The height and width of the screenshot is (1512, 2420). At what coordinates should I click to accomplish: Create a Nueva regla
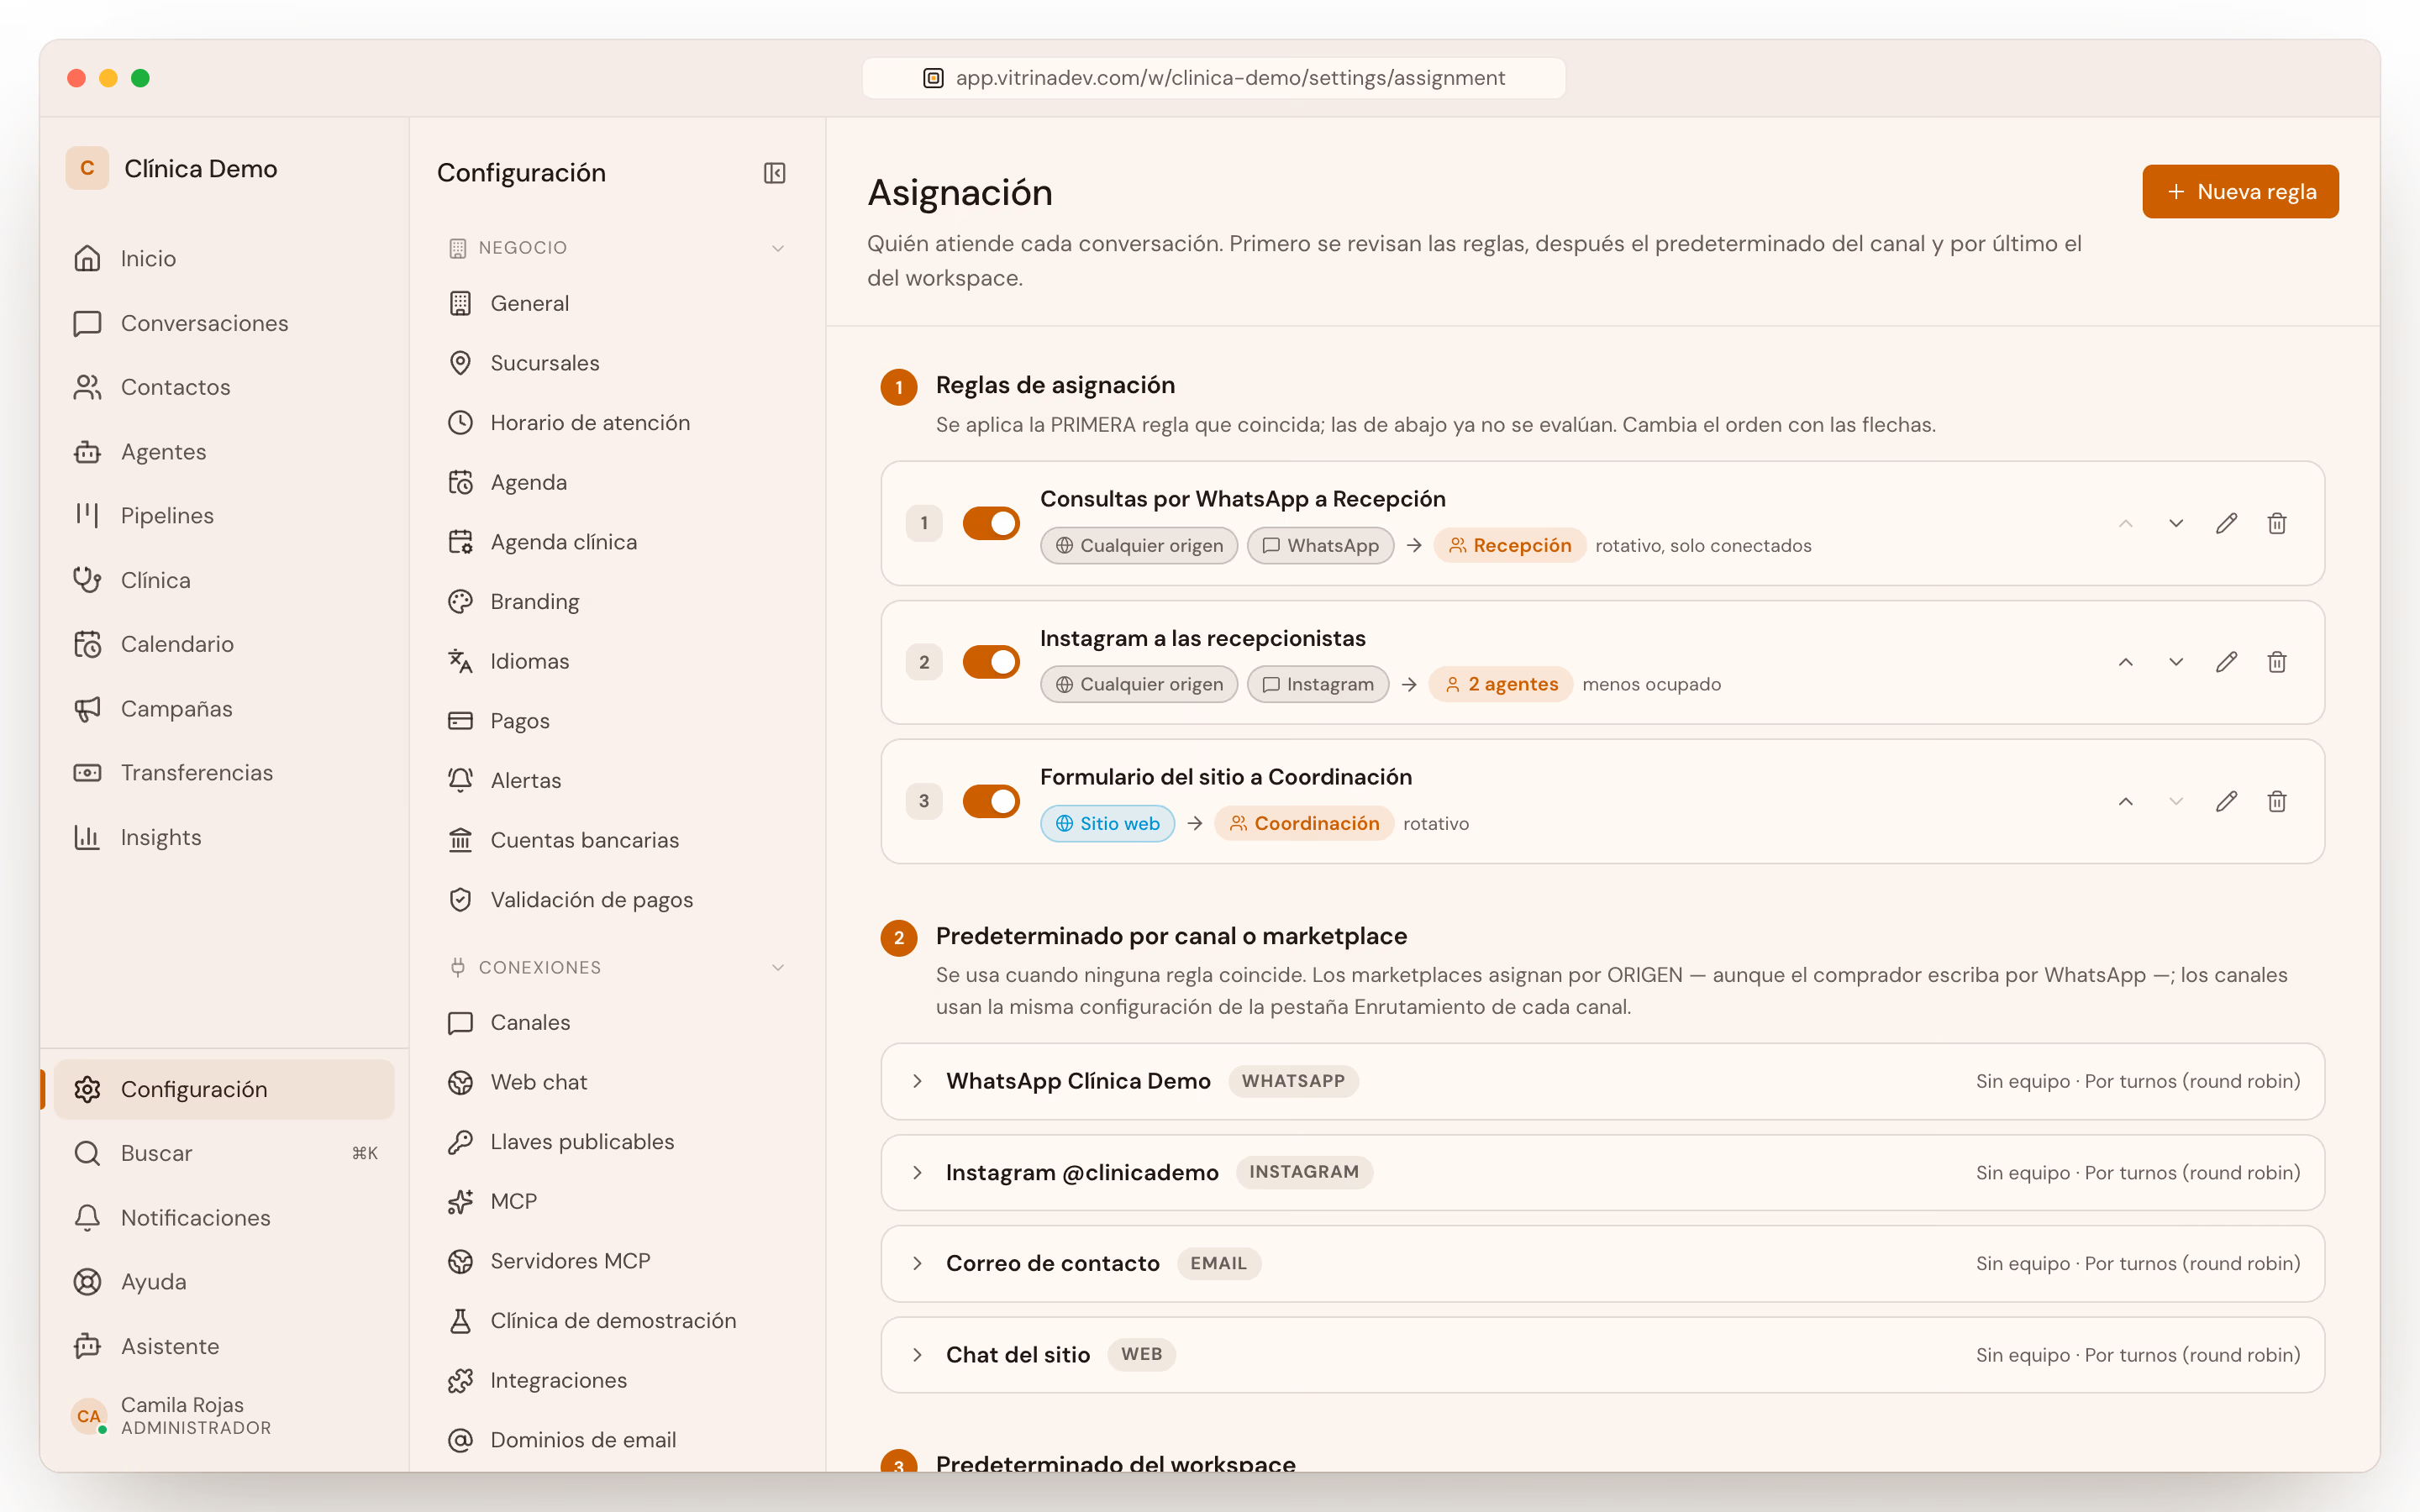coord(2240,191)
